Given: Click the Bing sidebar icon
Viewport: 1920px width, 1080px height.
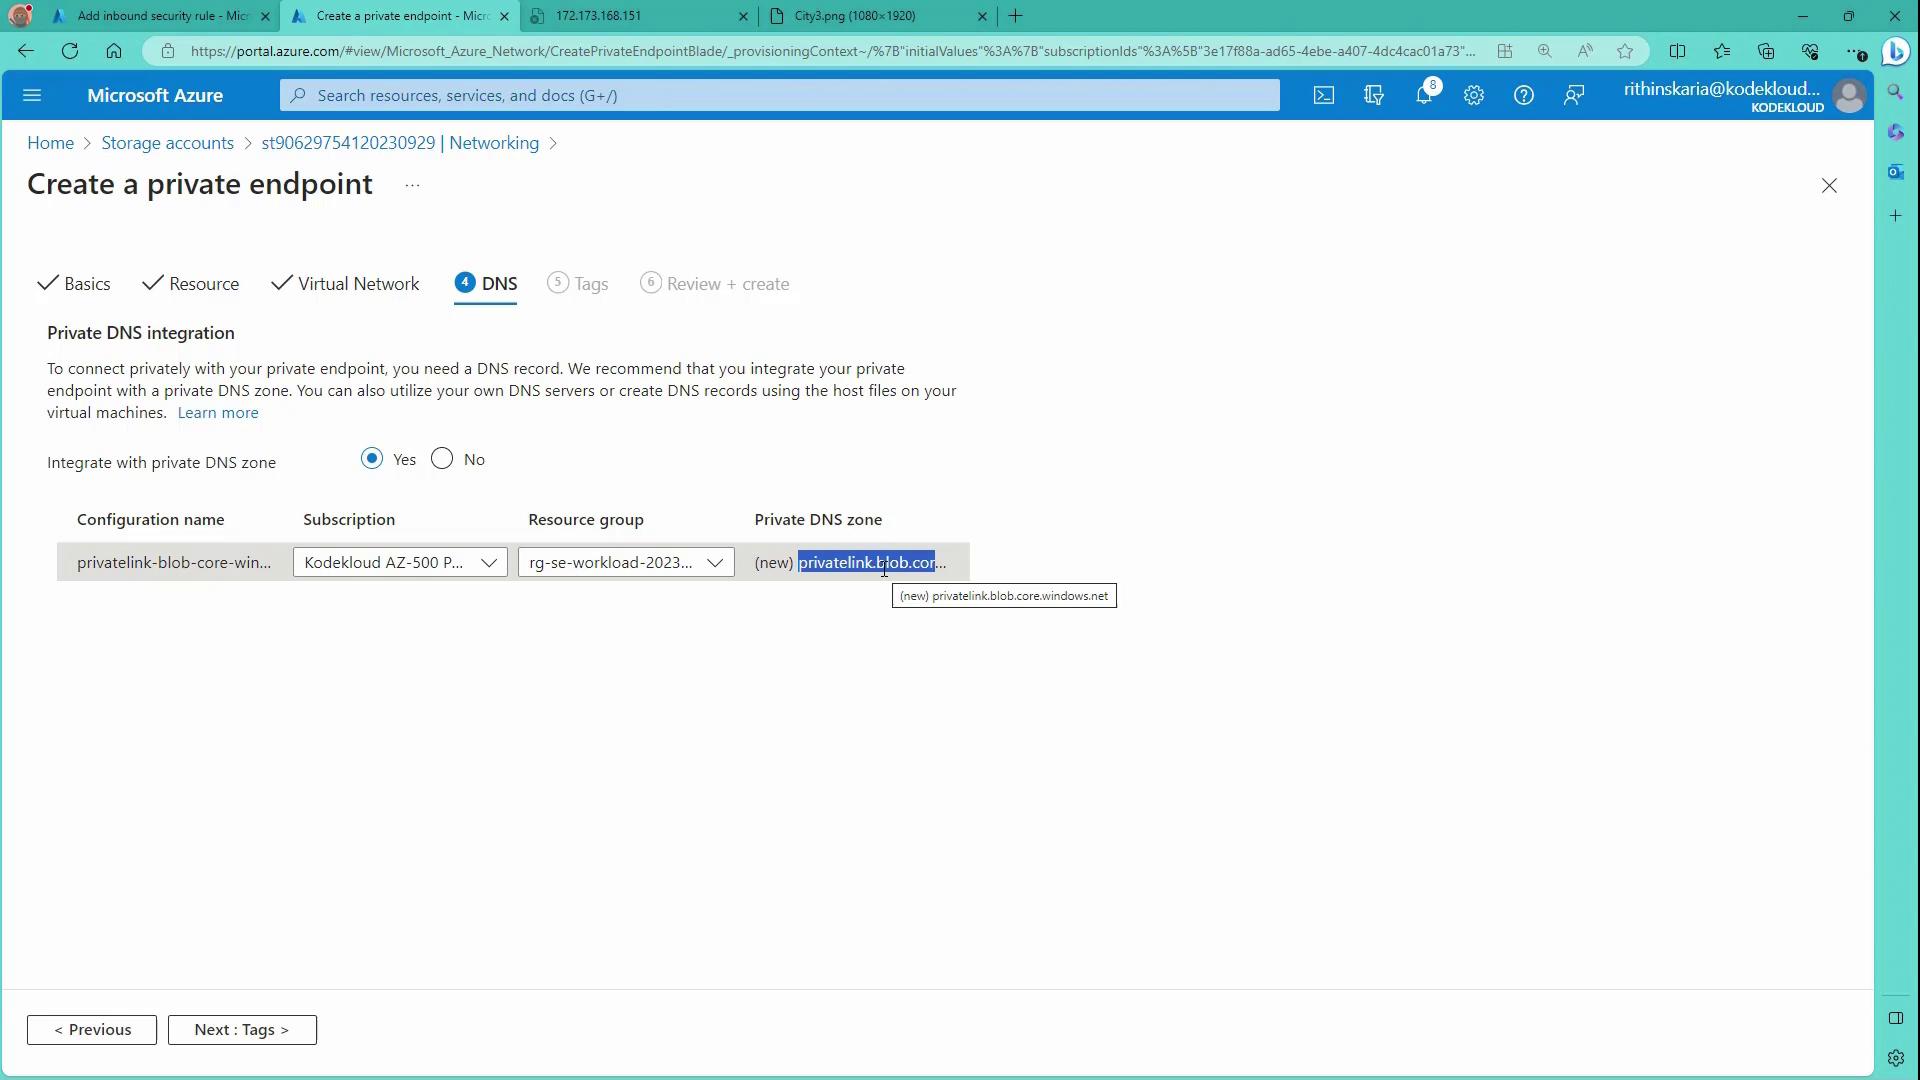Looking at the screenshot, I should click(1895, 51).
